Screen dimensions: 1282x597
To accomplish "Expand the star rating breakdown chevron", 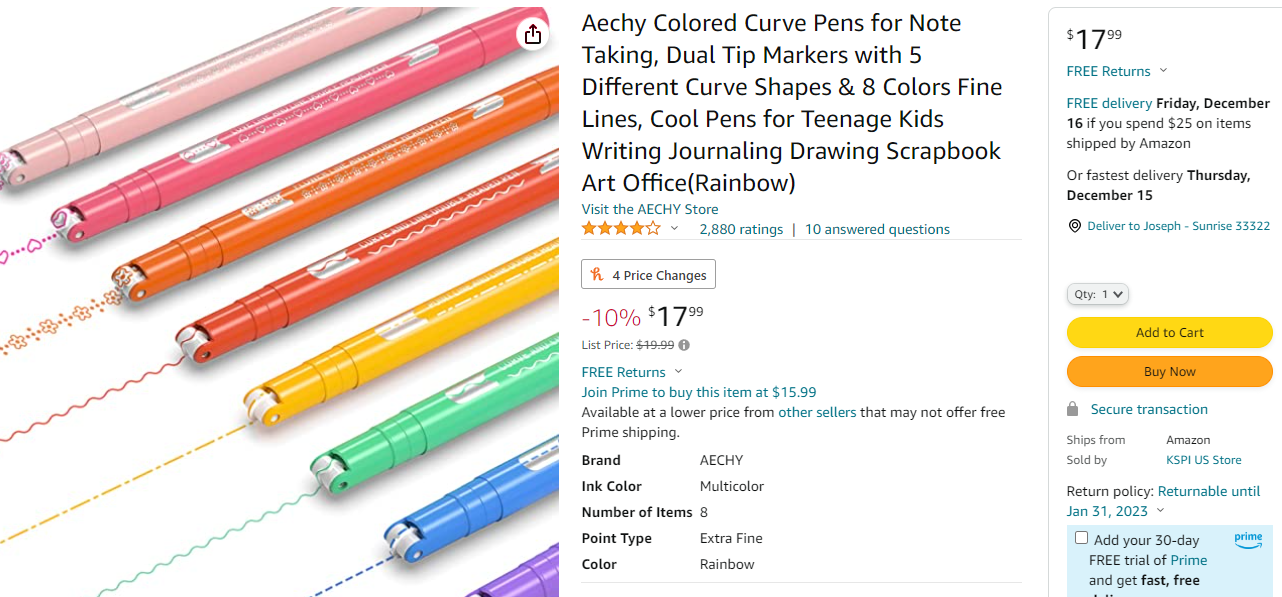I will coord(674,229).
